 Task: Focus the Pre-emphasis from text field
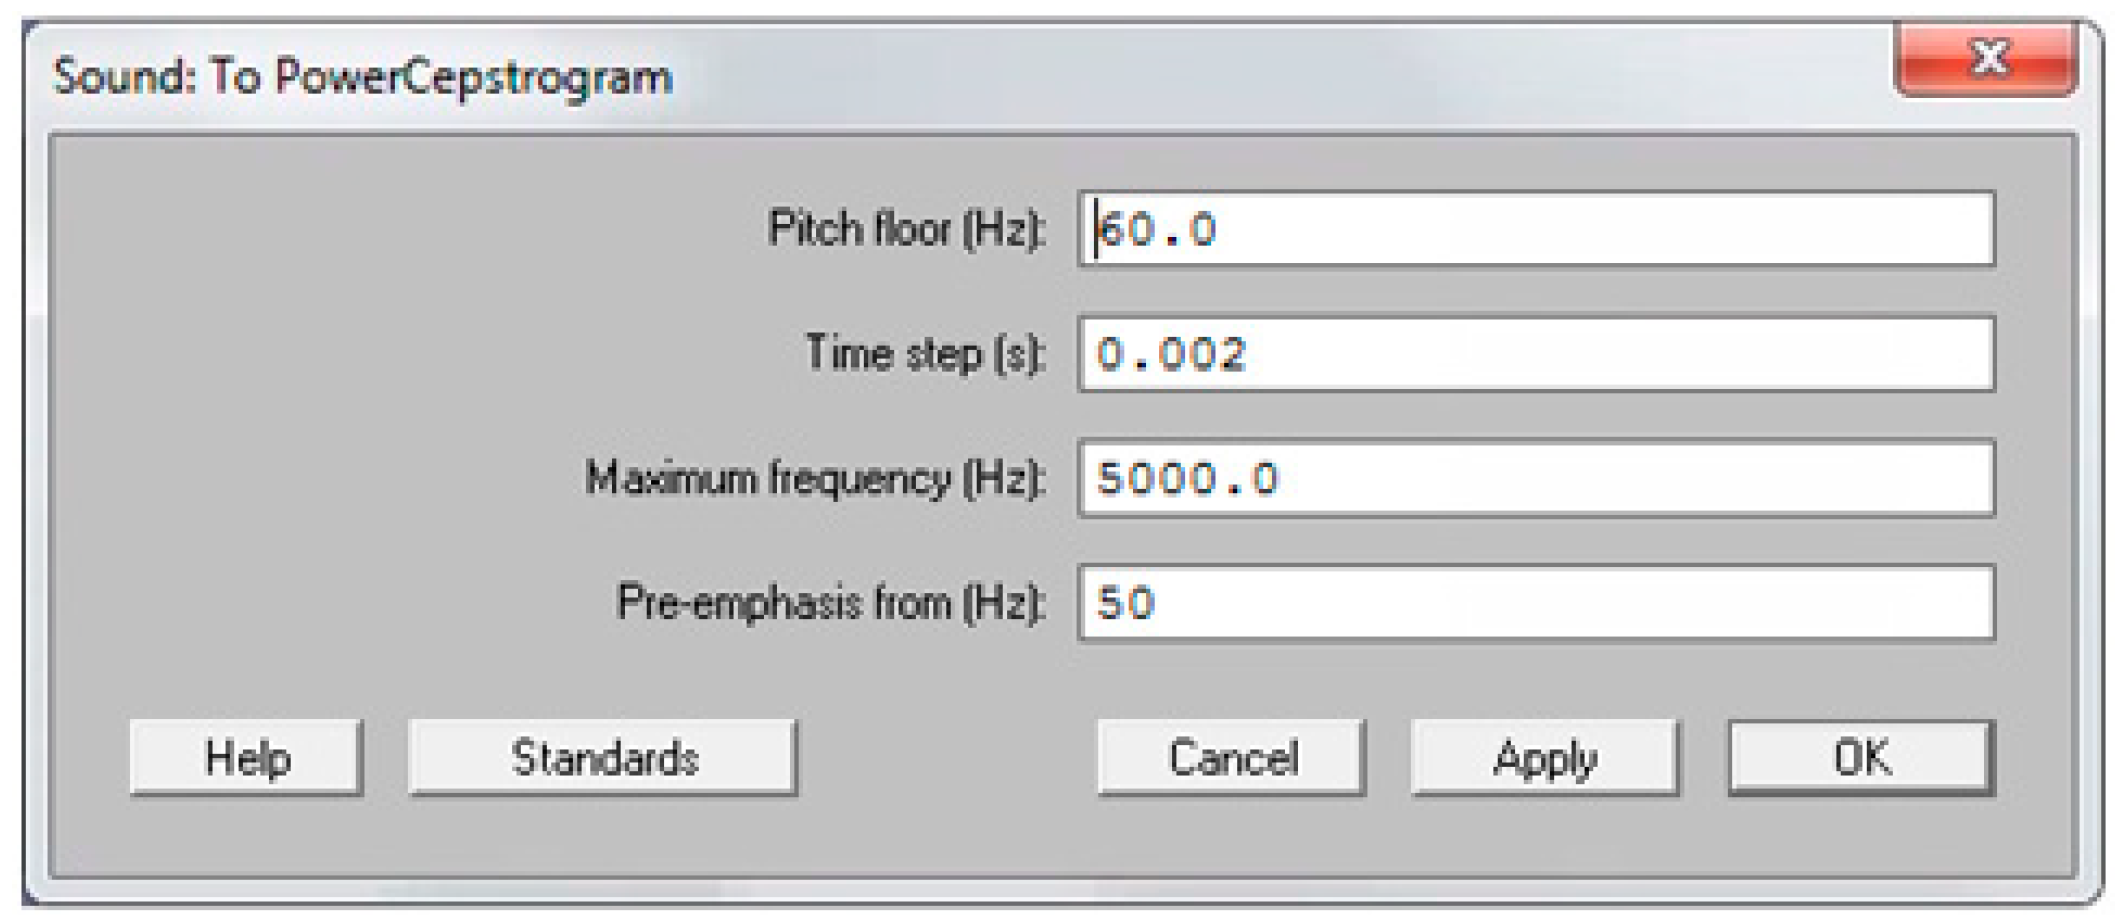coord(1600,602)
